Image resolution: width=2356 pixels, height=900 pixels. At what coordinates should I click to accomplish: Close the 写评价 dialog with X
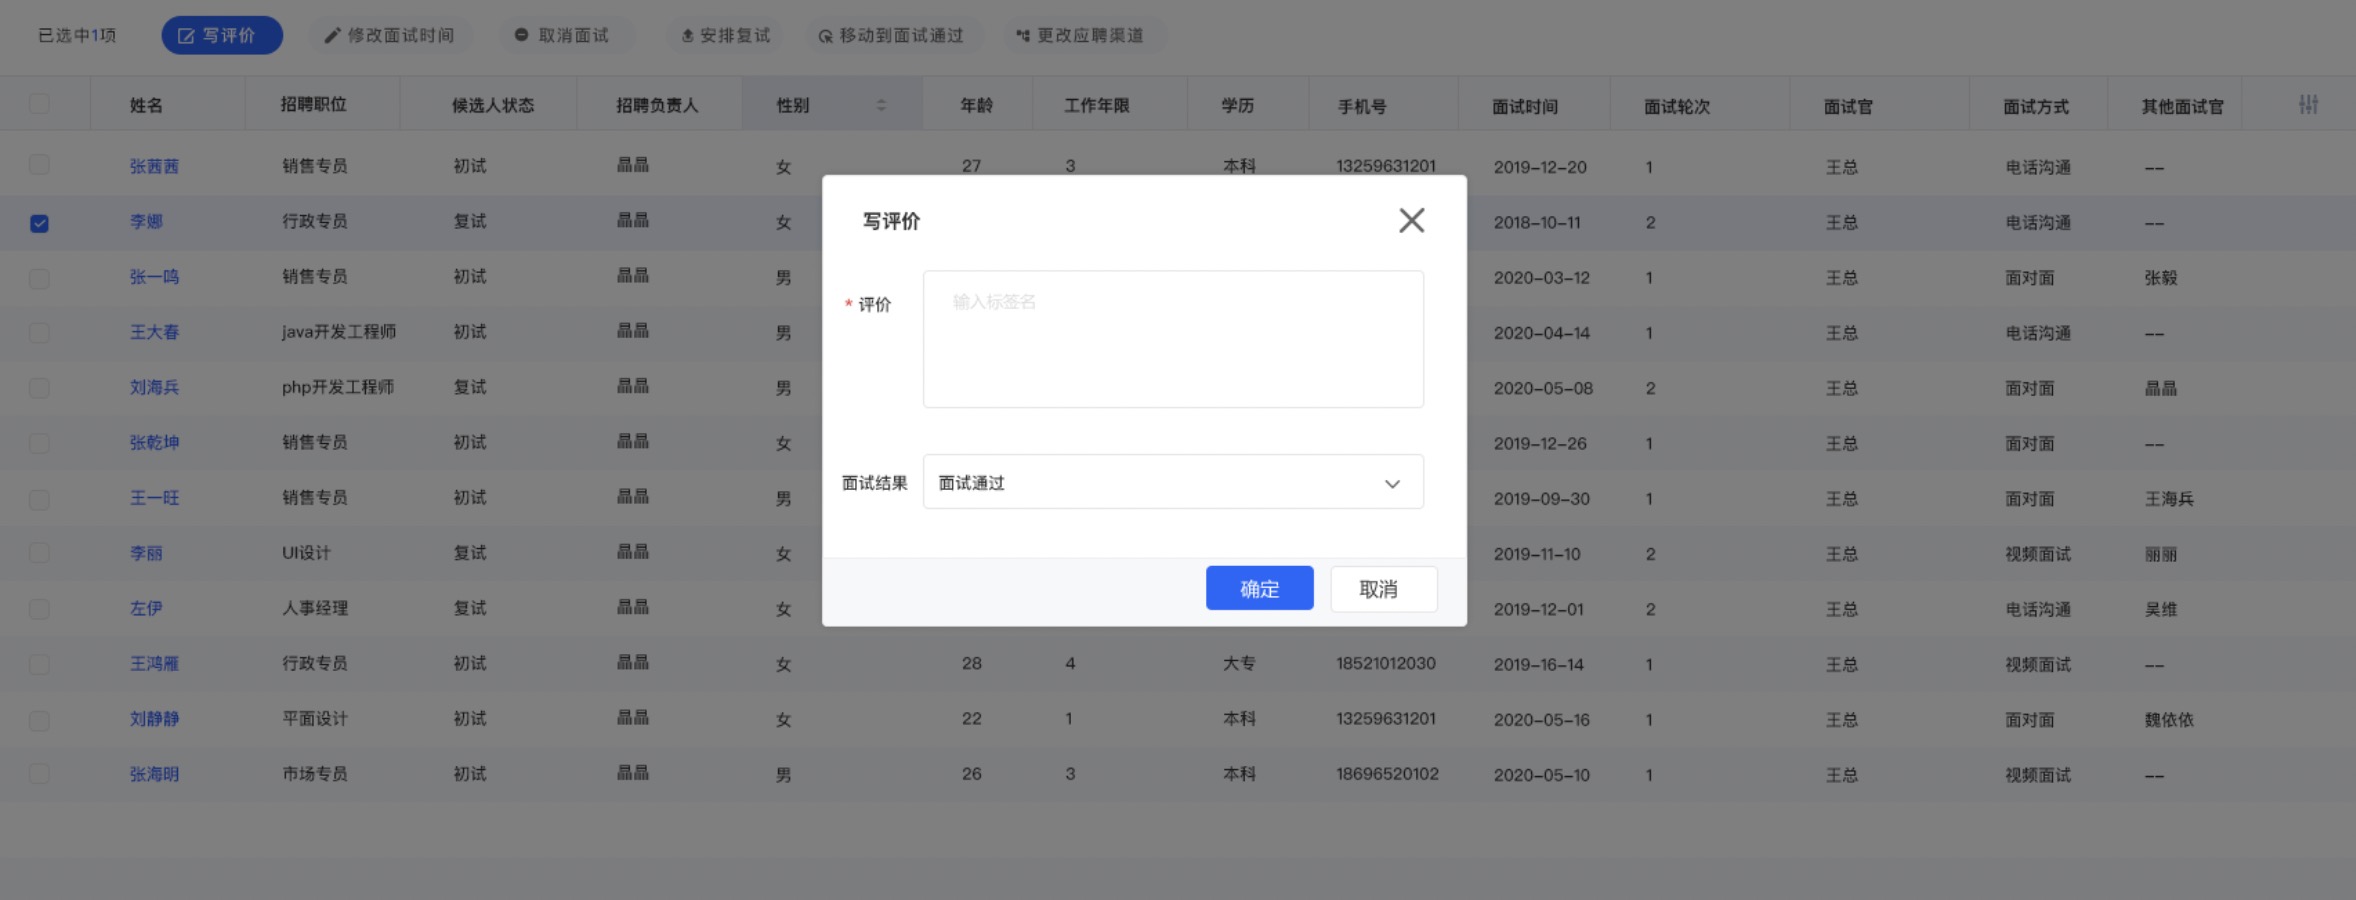coord(1411,220)
